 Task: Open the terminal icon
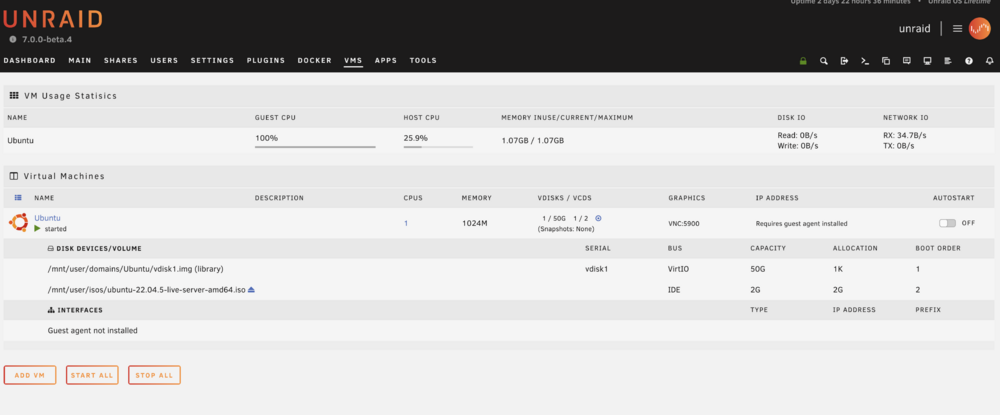[865, 61]
